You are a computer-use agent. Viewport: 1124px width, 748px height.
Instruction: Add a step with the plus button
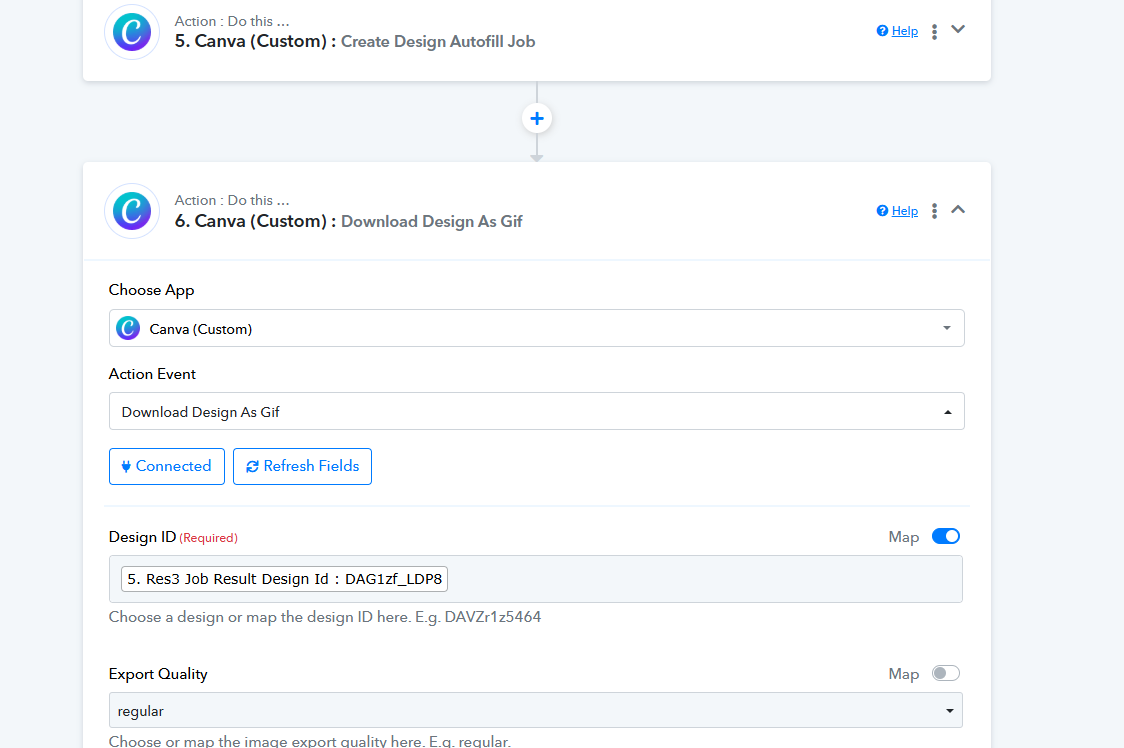tap(537, 119)
